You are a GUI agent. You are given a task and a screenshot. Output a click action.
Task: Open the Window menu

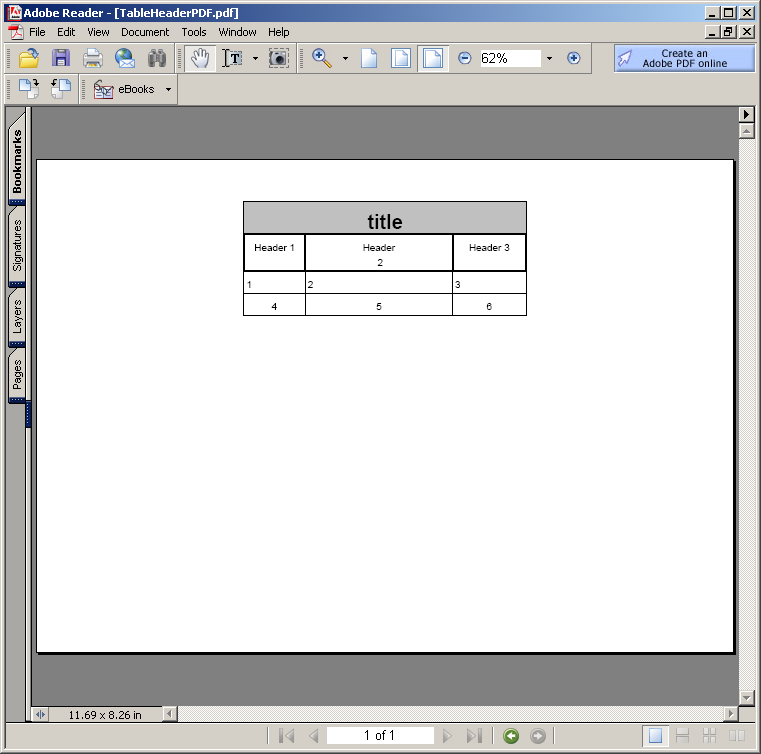(x=237, y=32)
